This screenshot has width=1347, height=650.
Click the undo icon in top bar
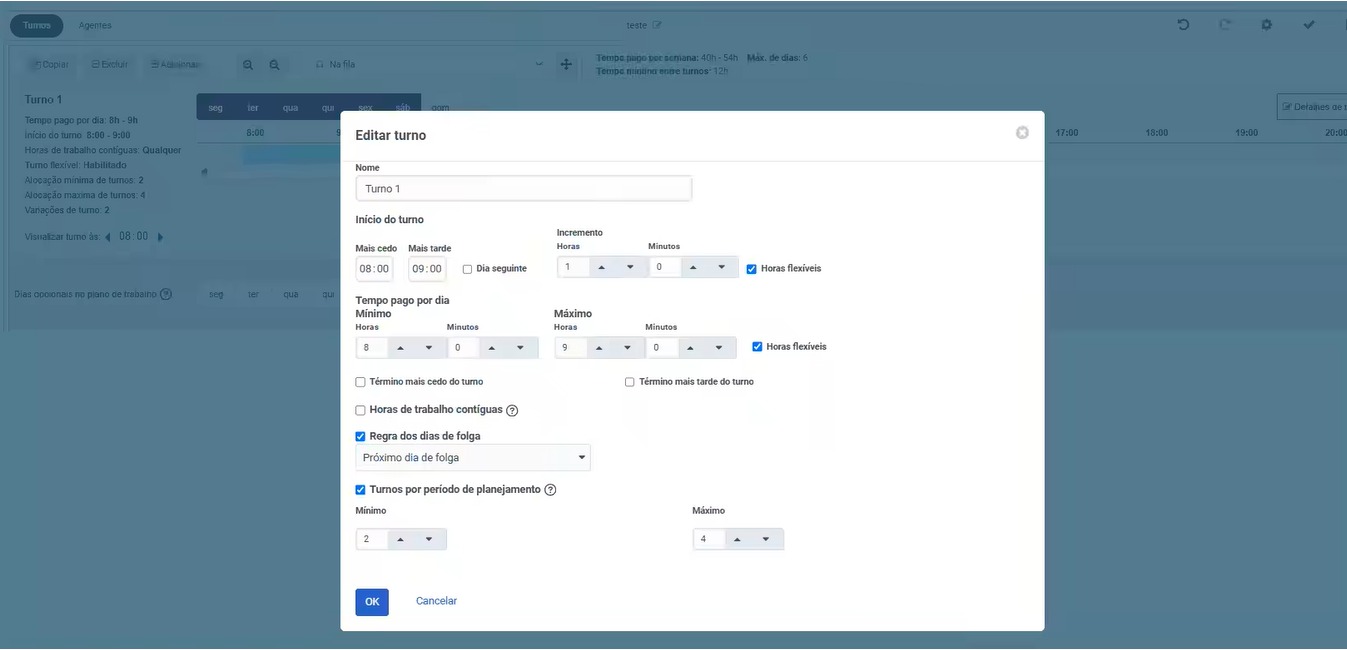pos(1184,25)
